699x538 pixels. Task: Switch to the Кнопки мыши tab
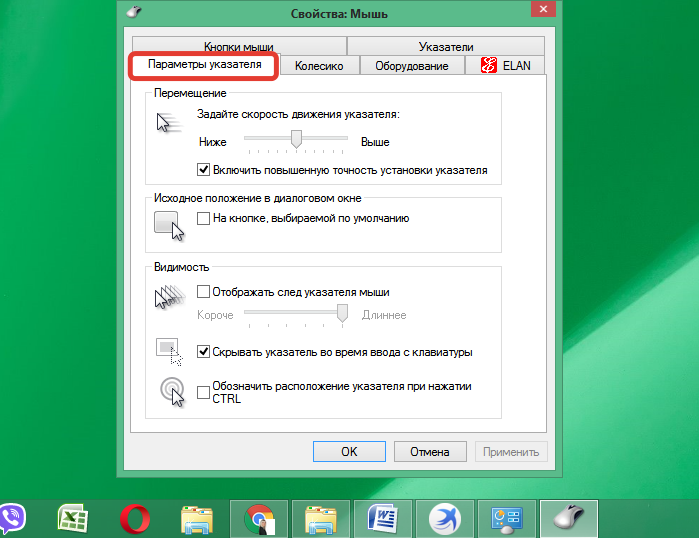click(x=239, y=46)
